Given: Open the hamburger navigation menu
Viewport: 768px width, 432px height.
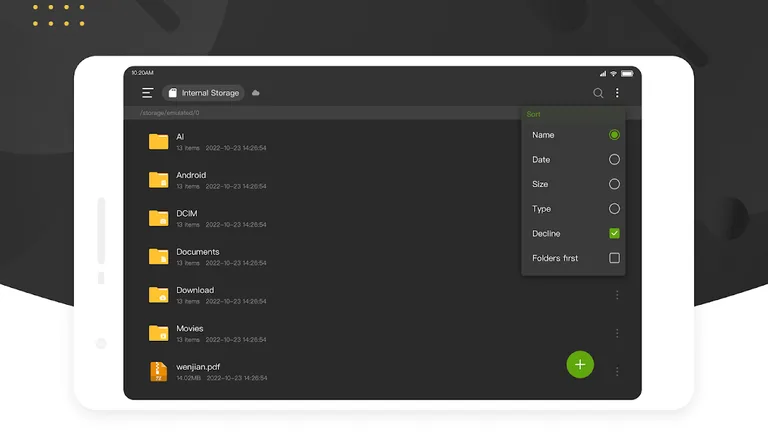Looking at the screenshot, I should [147, 93].
